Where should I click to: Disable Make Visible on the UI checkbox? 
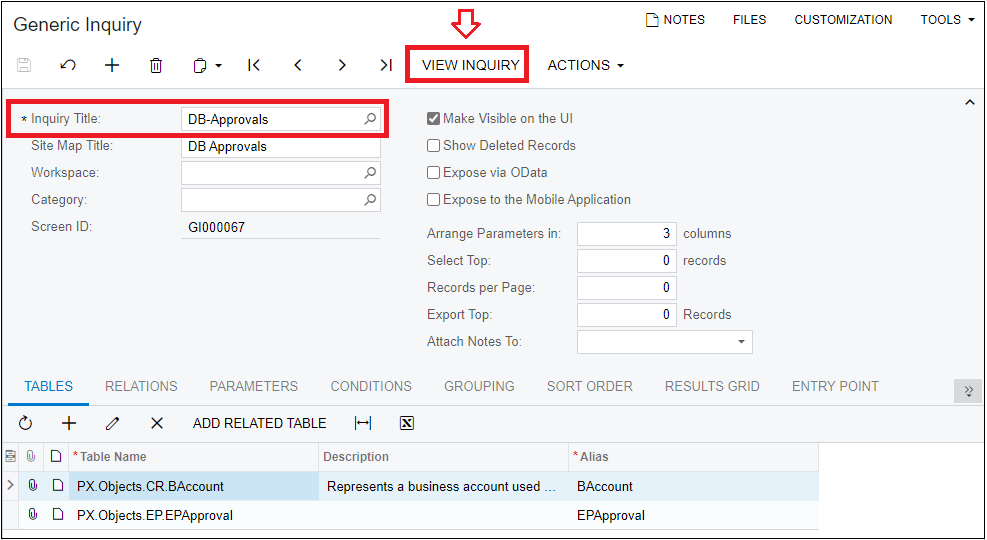434,119
